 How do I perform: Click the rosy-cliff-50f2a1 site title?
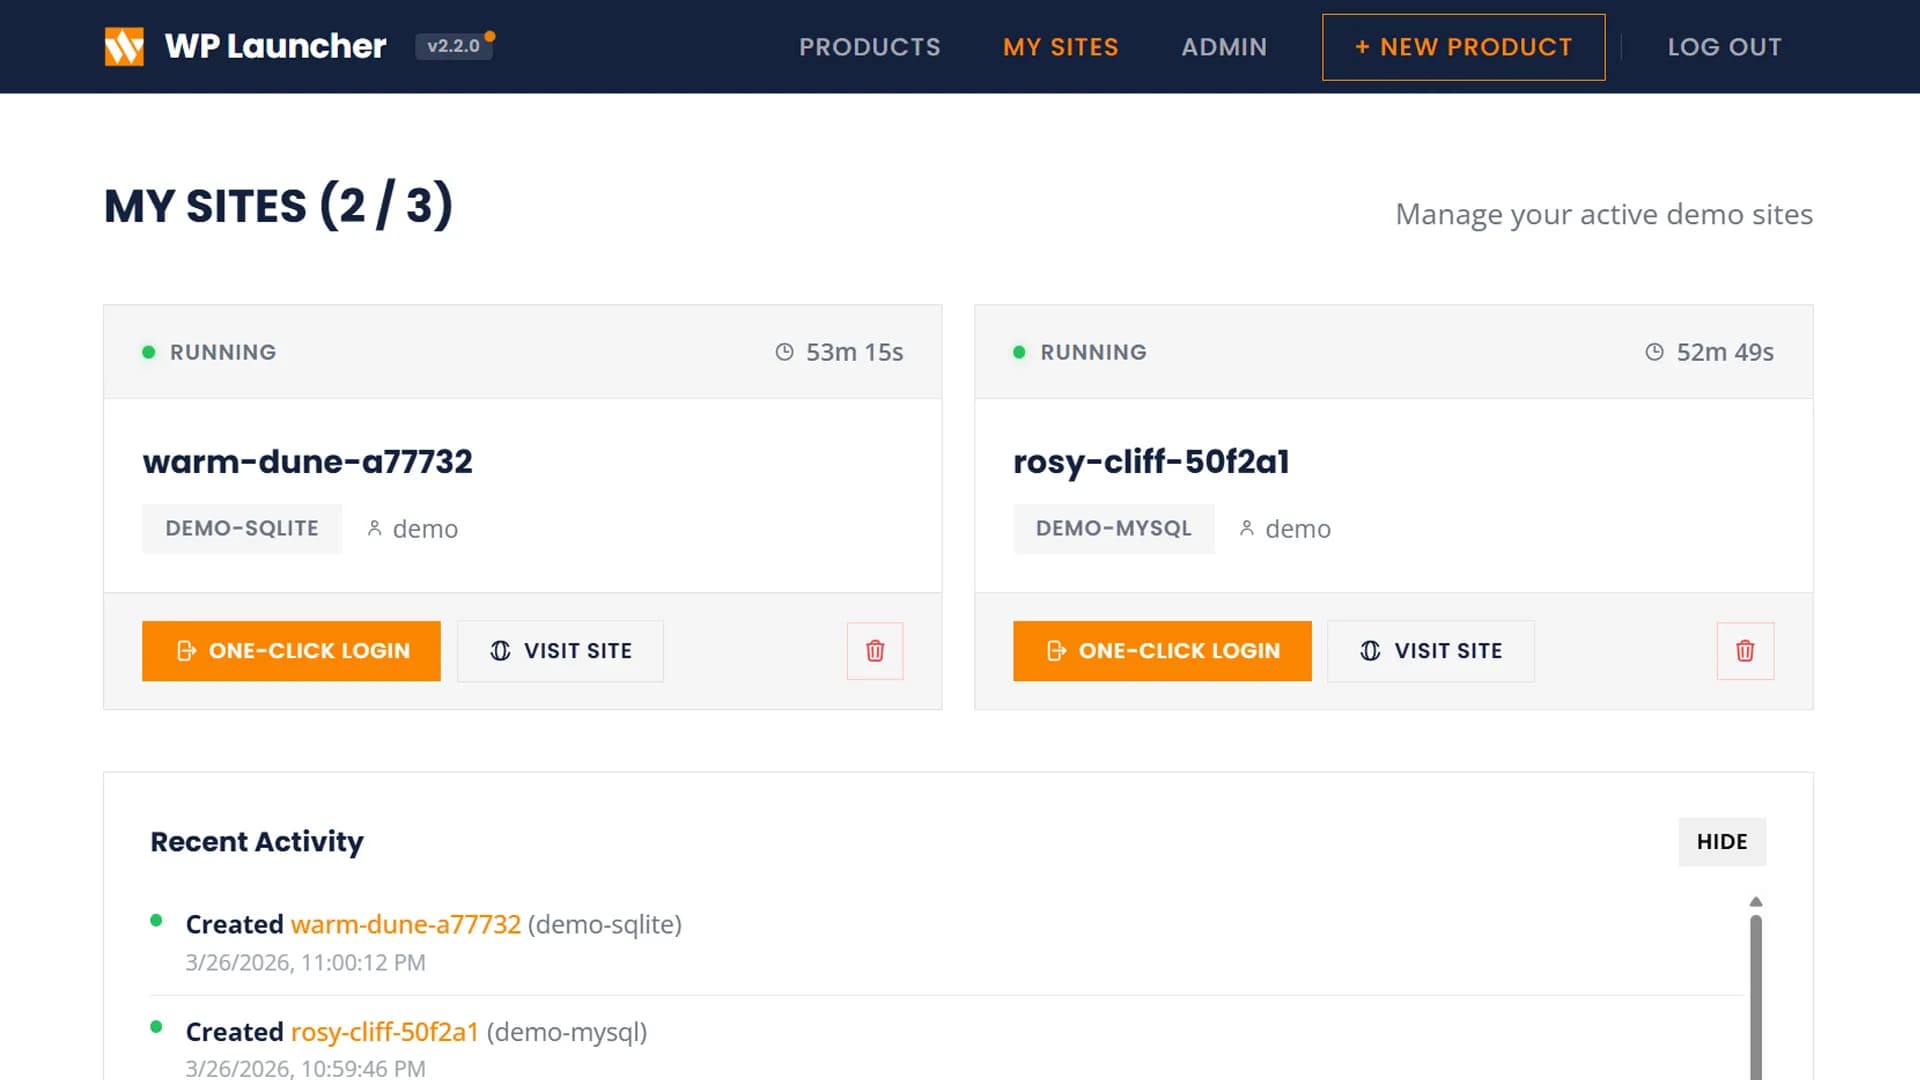coord(1151,461)
